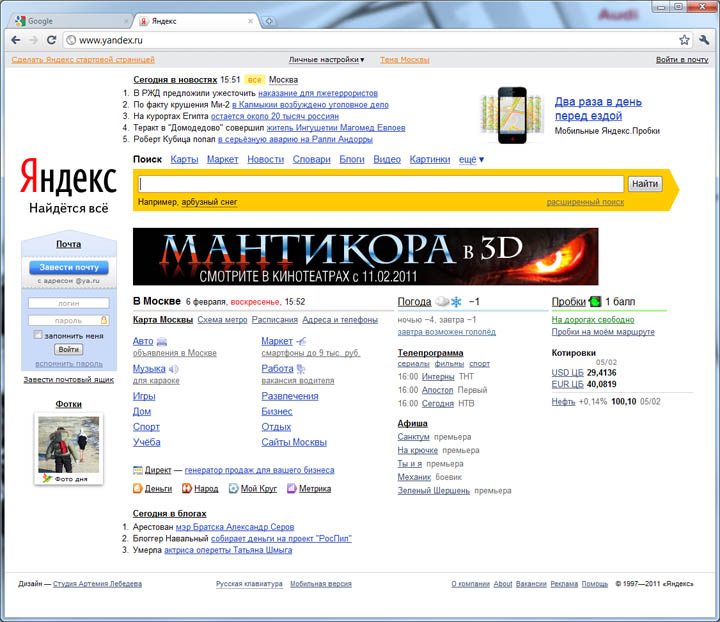Switch to the Google tab

coord(71,21)
